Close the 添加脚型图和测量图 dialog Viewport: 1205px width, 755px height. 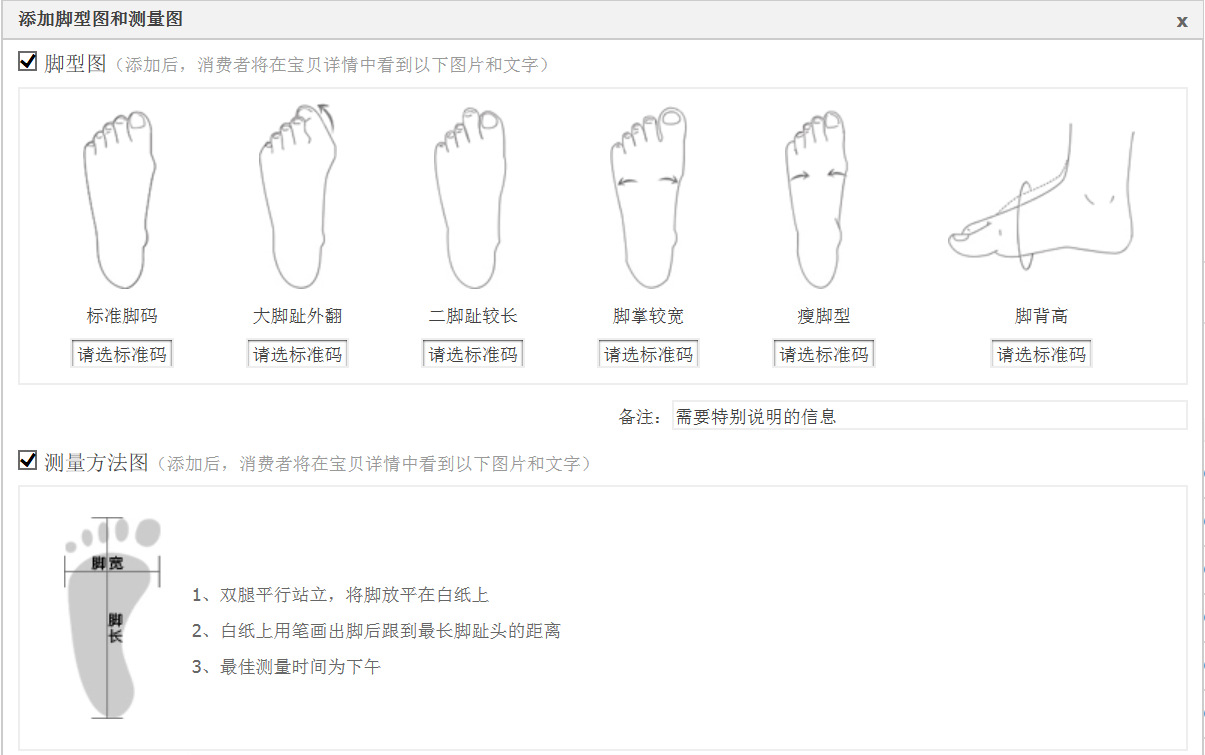tap(1182, 21)
